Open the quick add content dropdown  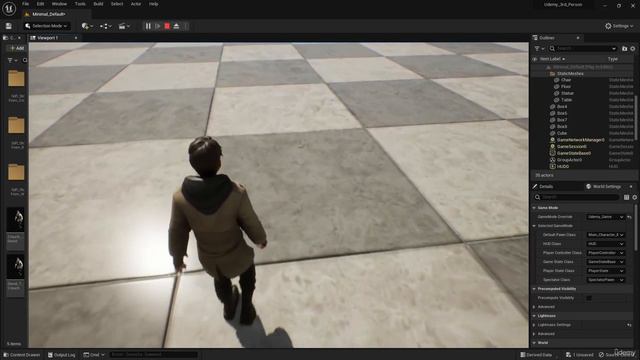pyautogui.click(x=87, y=26)
